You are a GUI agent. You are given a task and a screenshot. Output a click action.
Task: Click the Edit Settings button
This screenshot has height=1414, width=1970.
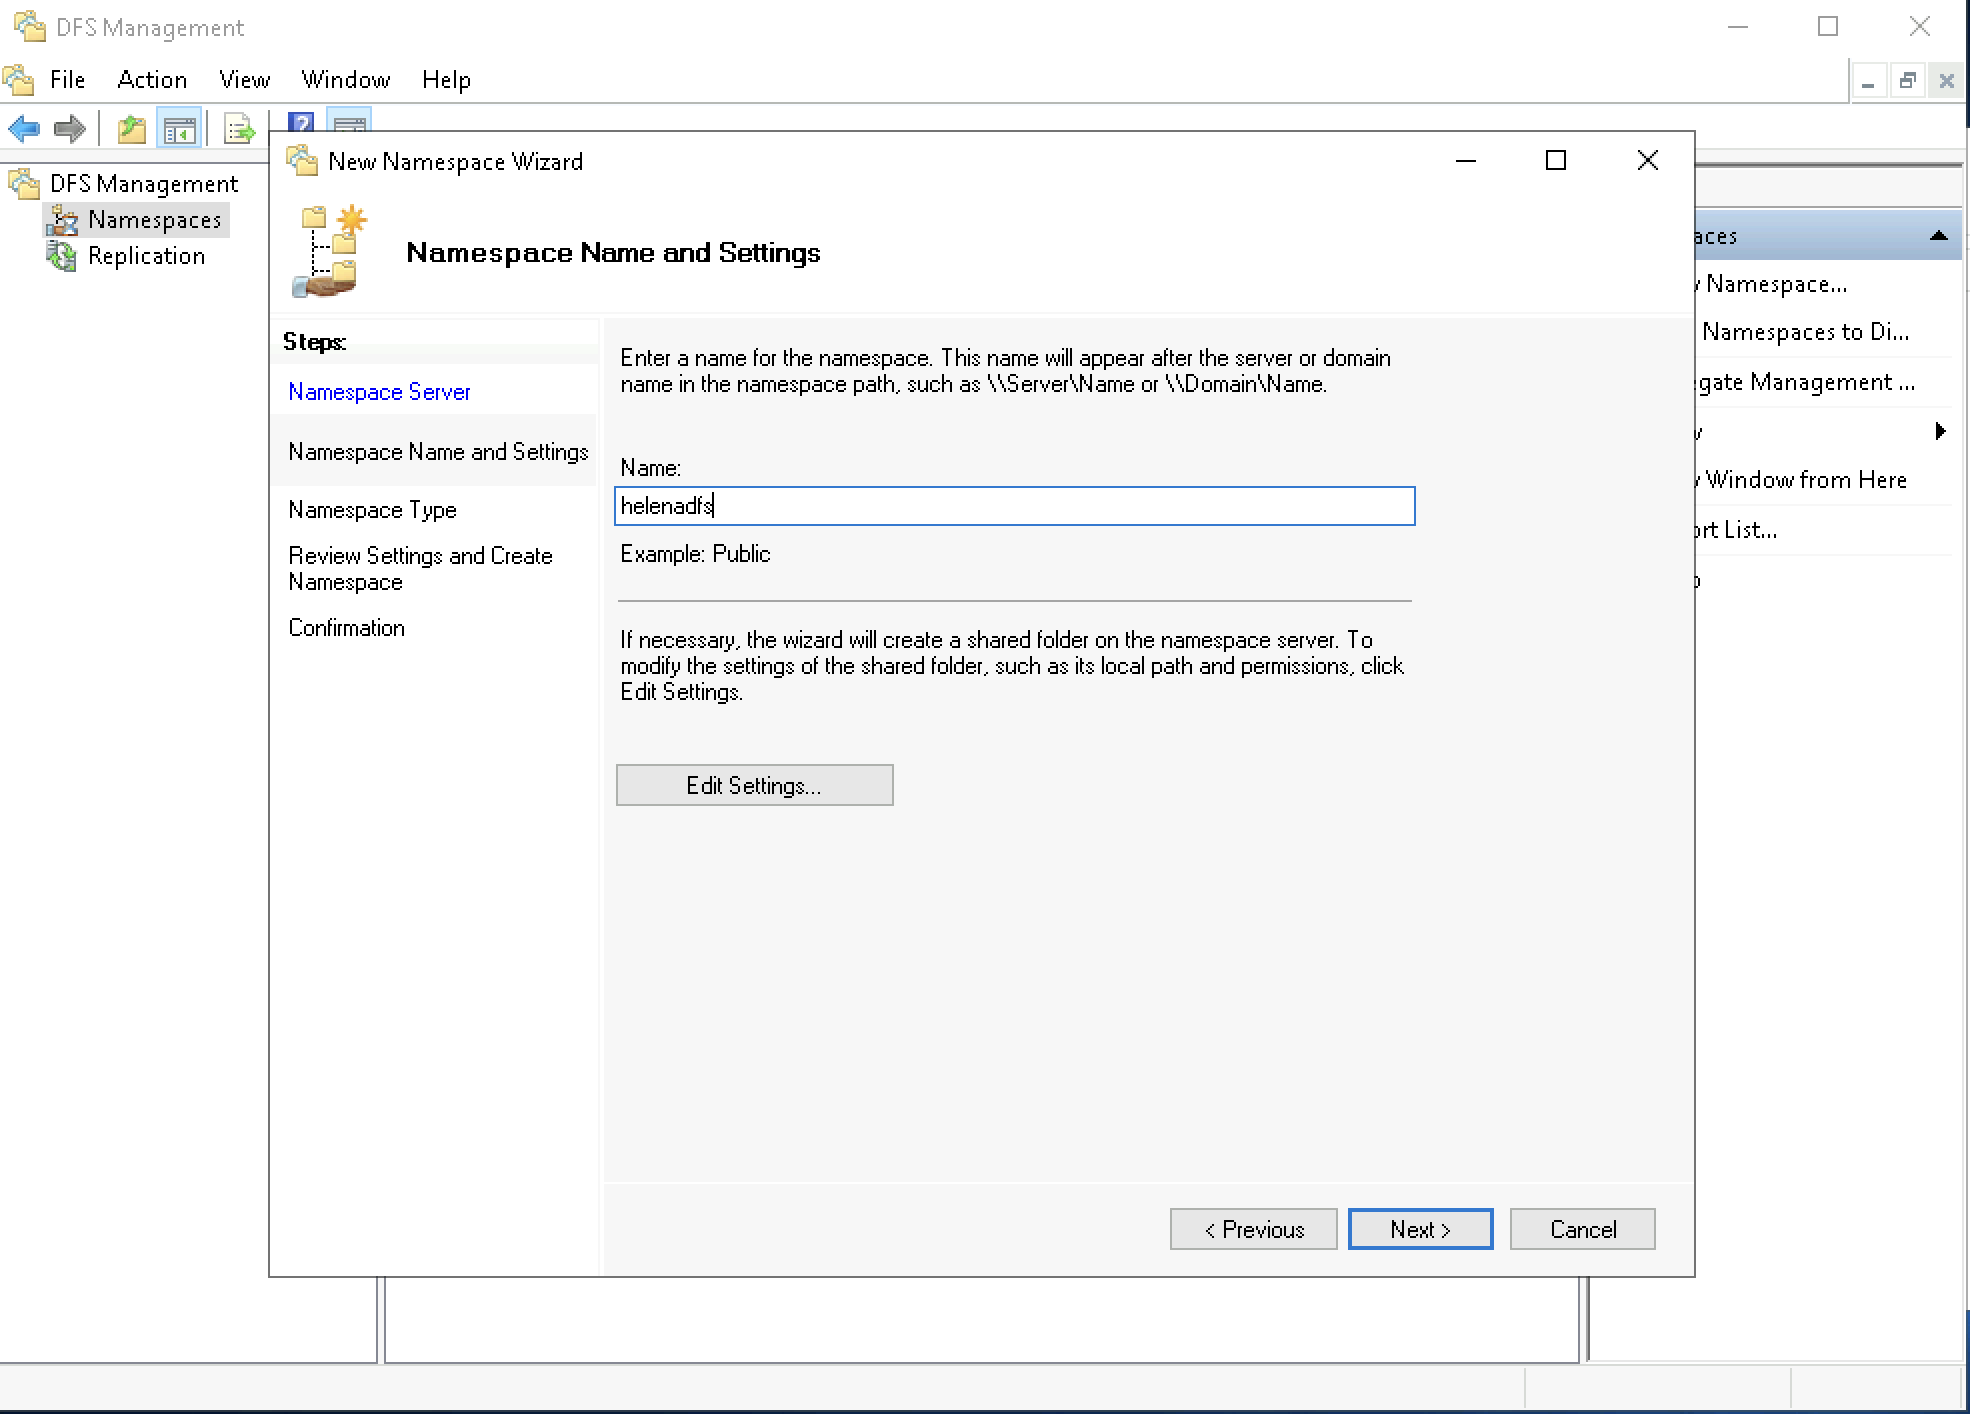tap(754, 785)
